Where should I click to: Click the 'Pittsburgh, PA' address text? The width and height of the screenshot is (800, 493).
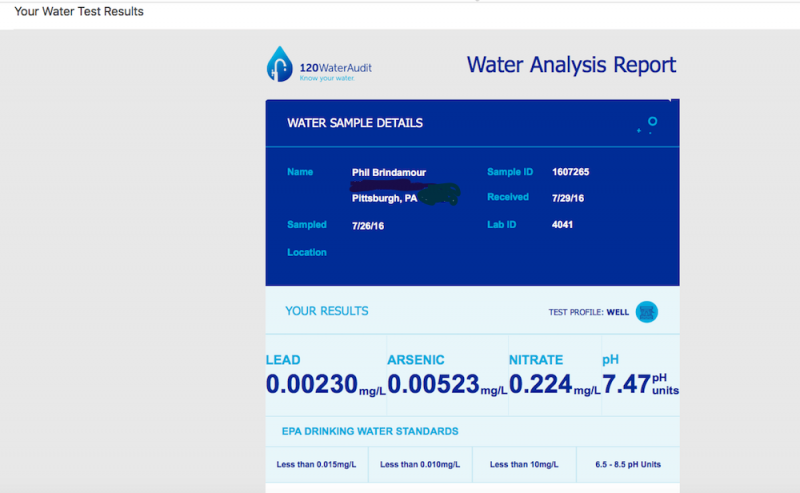coord(384,198)
